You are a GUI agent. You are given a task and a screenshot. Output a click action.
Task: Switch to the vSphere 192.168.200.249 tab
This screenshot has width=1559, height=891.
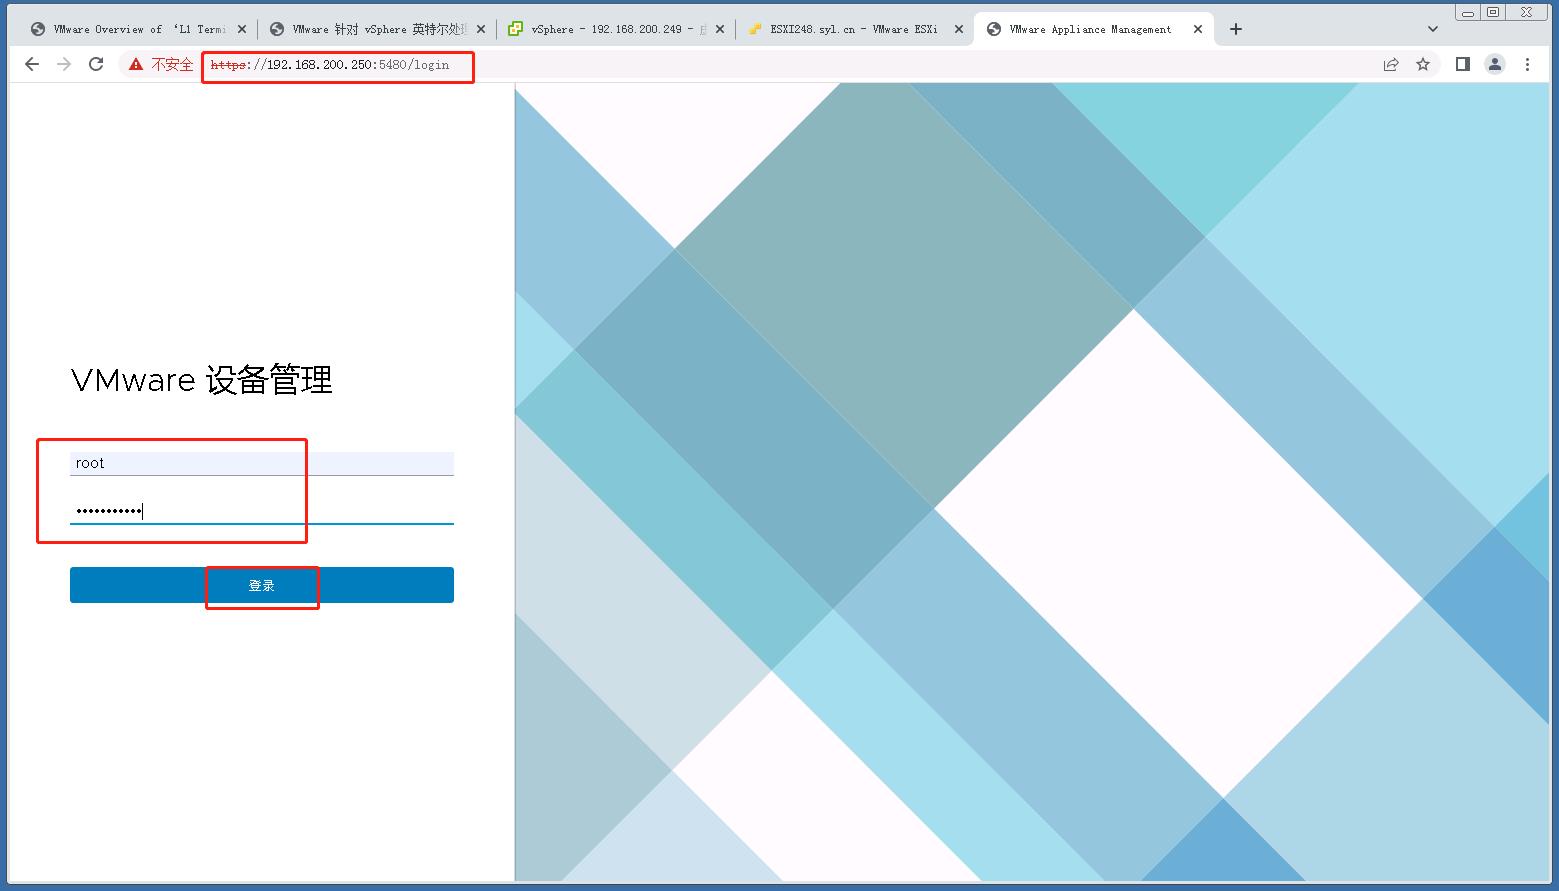click(616, 29)
